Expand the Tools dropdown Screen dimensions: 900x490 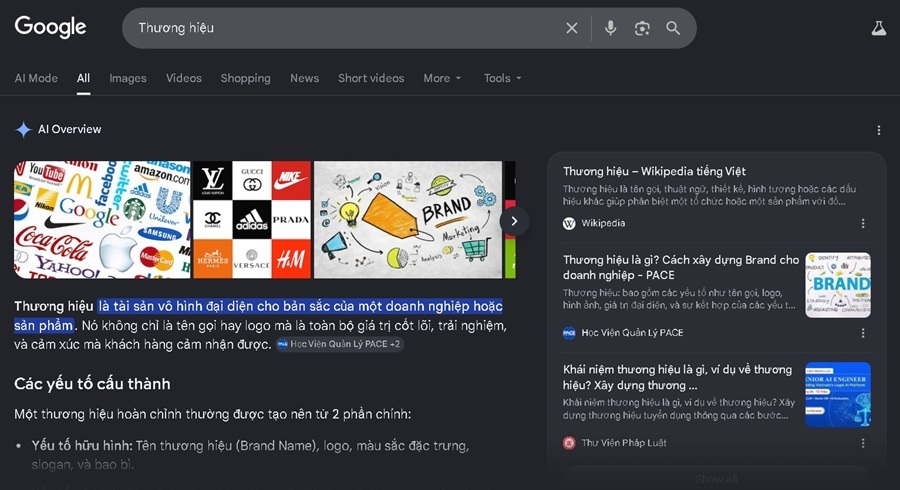click(503, 78)
